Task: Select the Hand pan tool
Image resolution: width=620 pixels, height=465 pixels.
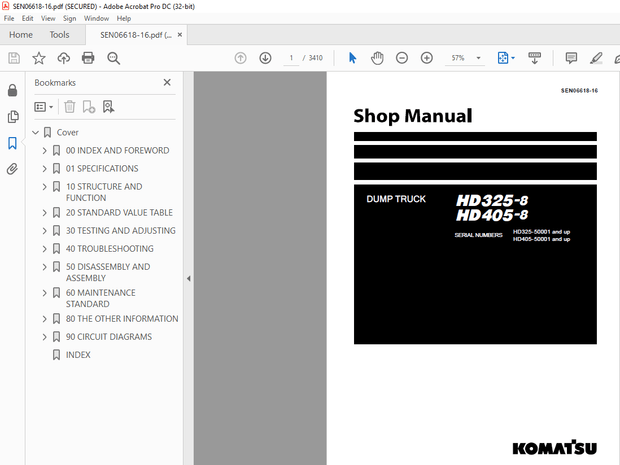Action: click(x=377, y=58)
